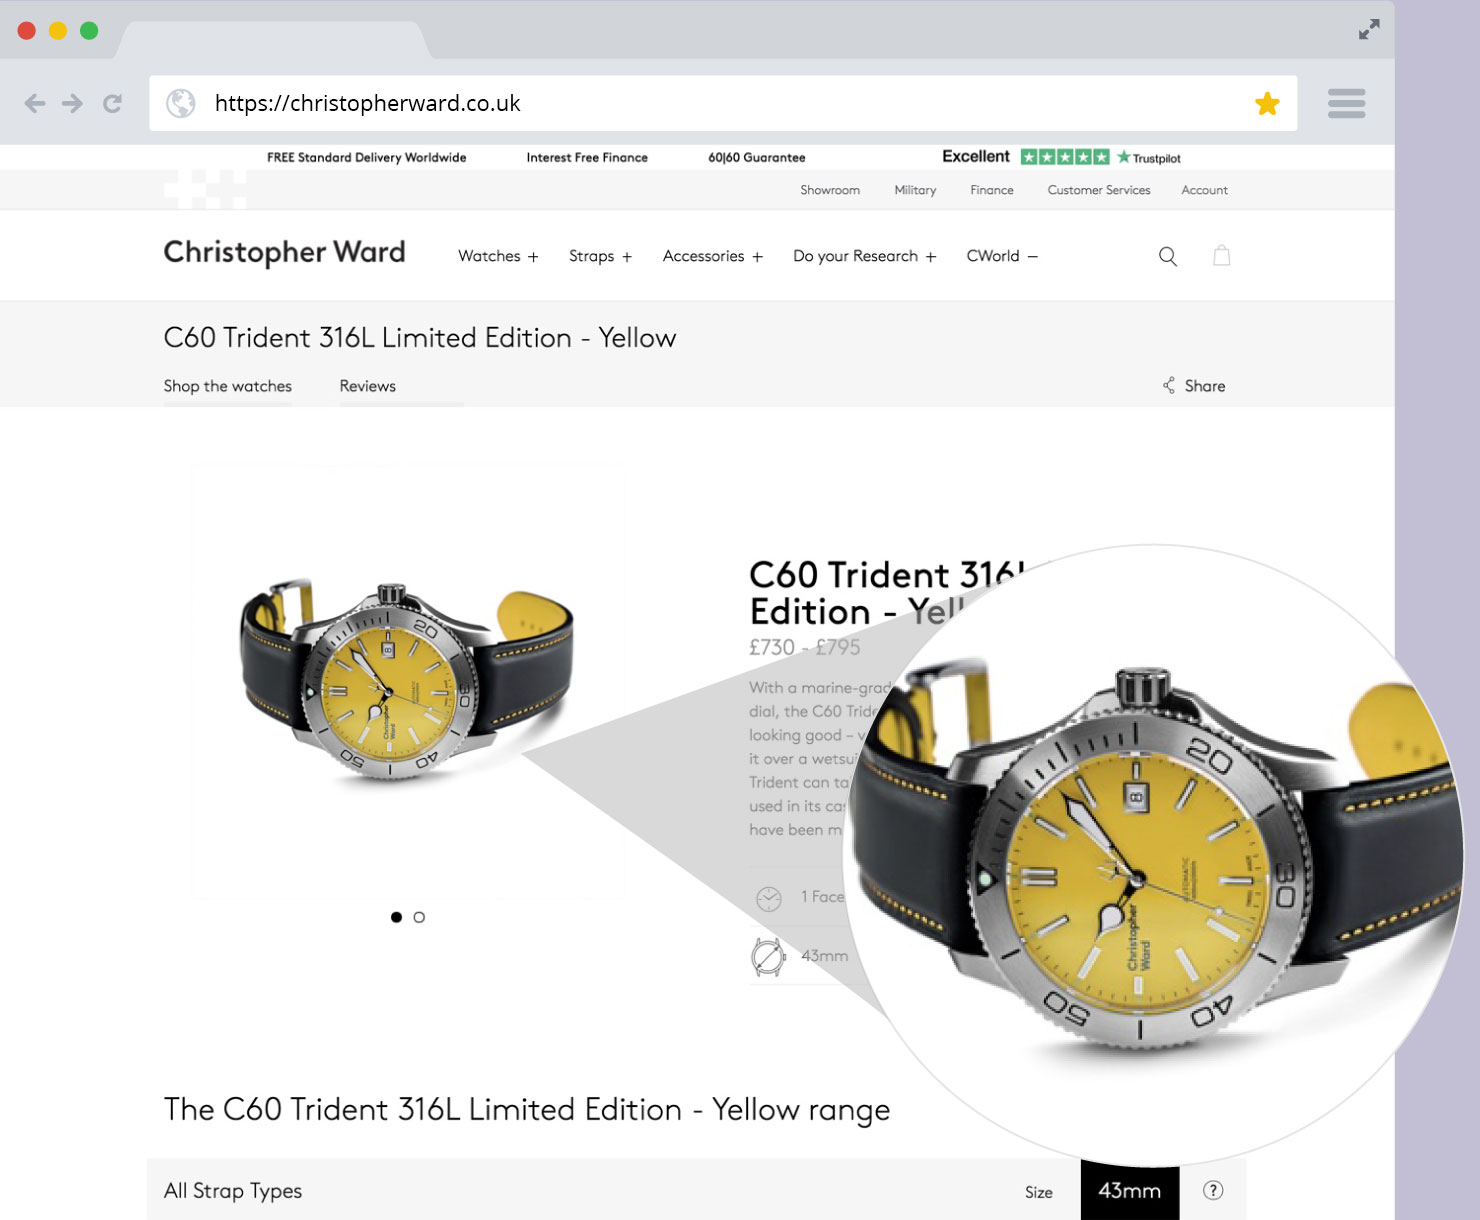This screenshot has height=1220, width=1480.
Task: Expand the Do your Research menu
Action: 864,256
